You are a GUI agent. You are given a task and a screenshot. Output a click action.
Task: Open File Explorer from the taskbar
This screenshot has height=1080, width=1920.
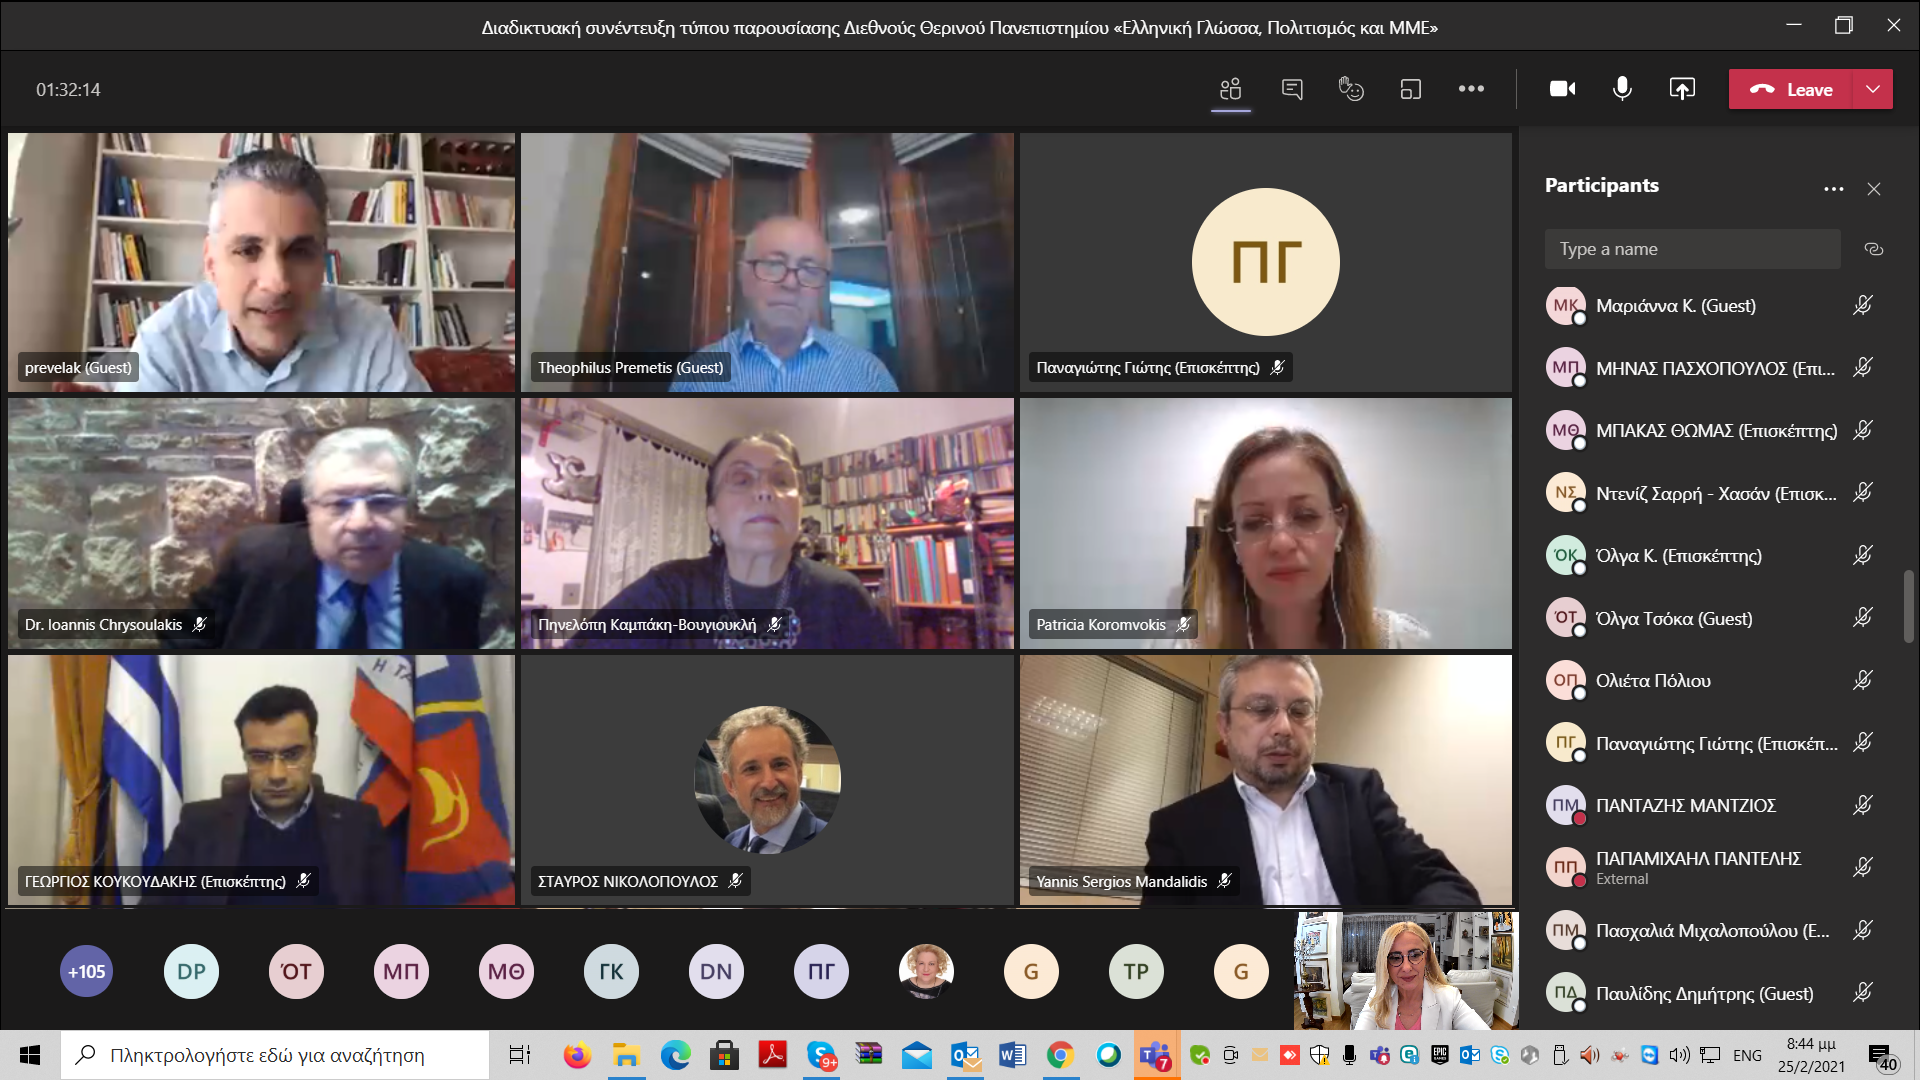626,1055
